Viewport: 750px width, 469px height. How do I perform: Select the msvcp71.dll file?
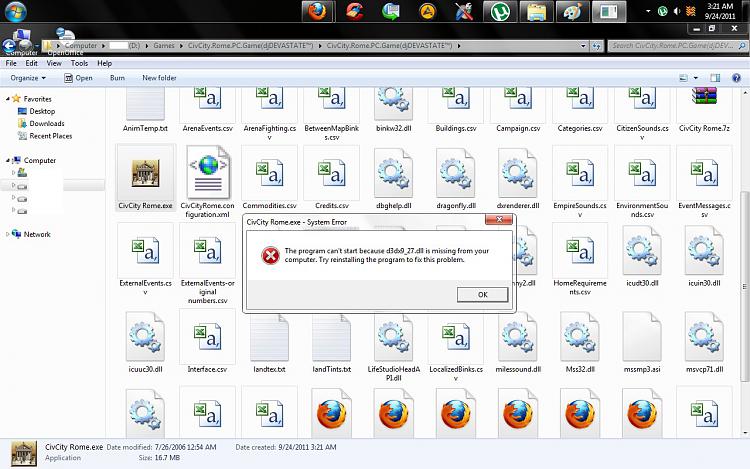[704, 341]
